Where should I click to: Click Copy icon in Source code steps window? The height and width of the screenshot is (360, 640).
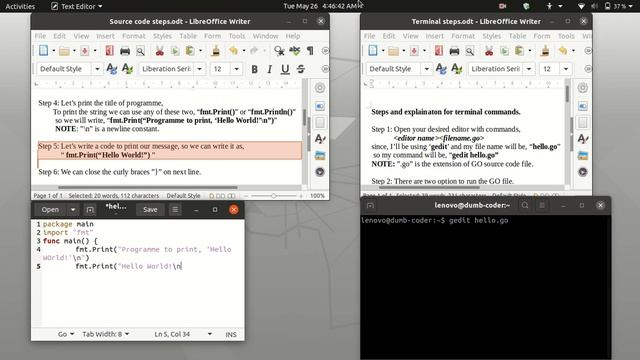(x=175, y=51)
